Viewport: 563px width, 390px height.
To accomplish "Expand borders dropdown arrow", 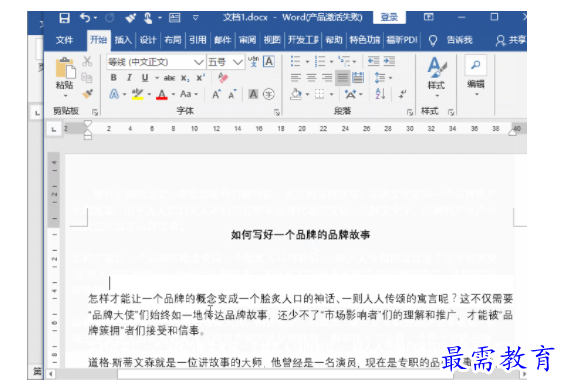I will [331, 94].
